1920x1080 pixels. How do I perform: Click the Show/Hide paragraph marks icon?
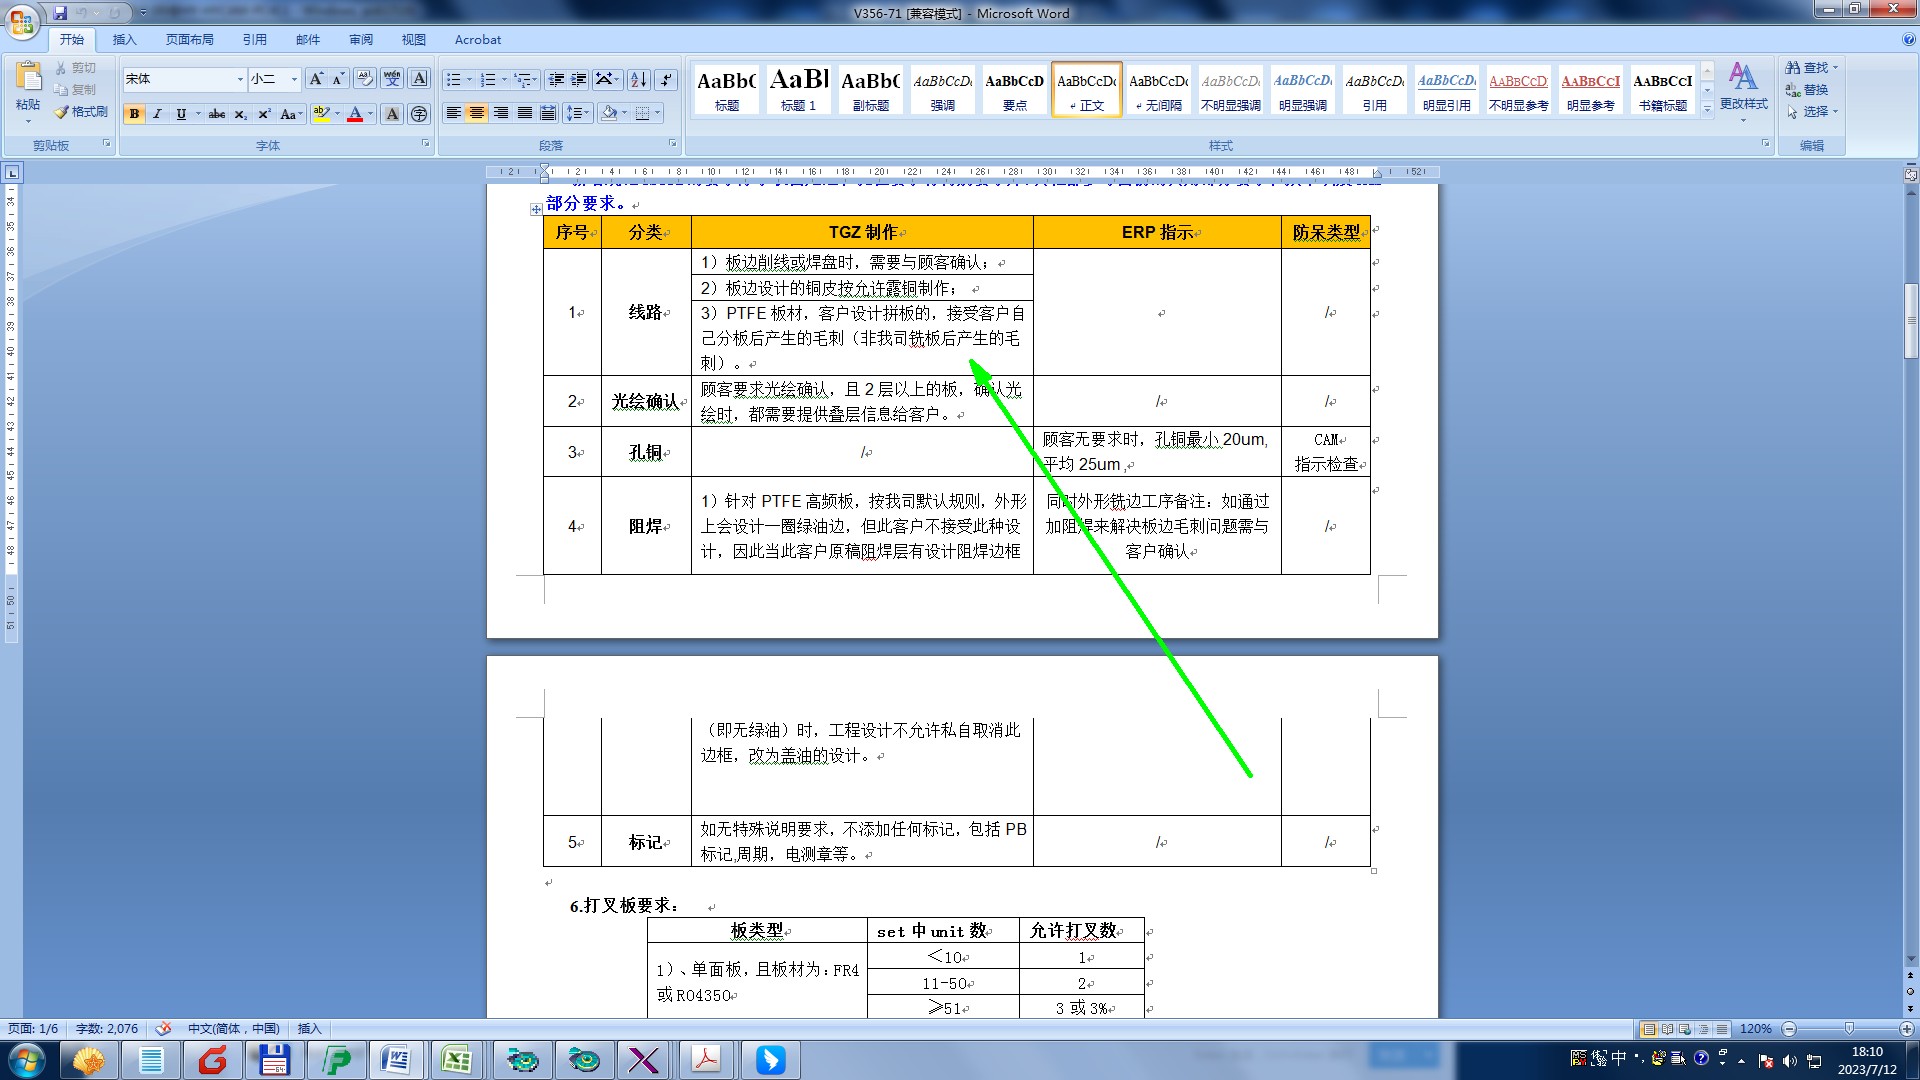click(666, 79)
